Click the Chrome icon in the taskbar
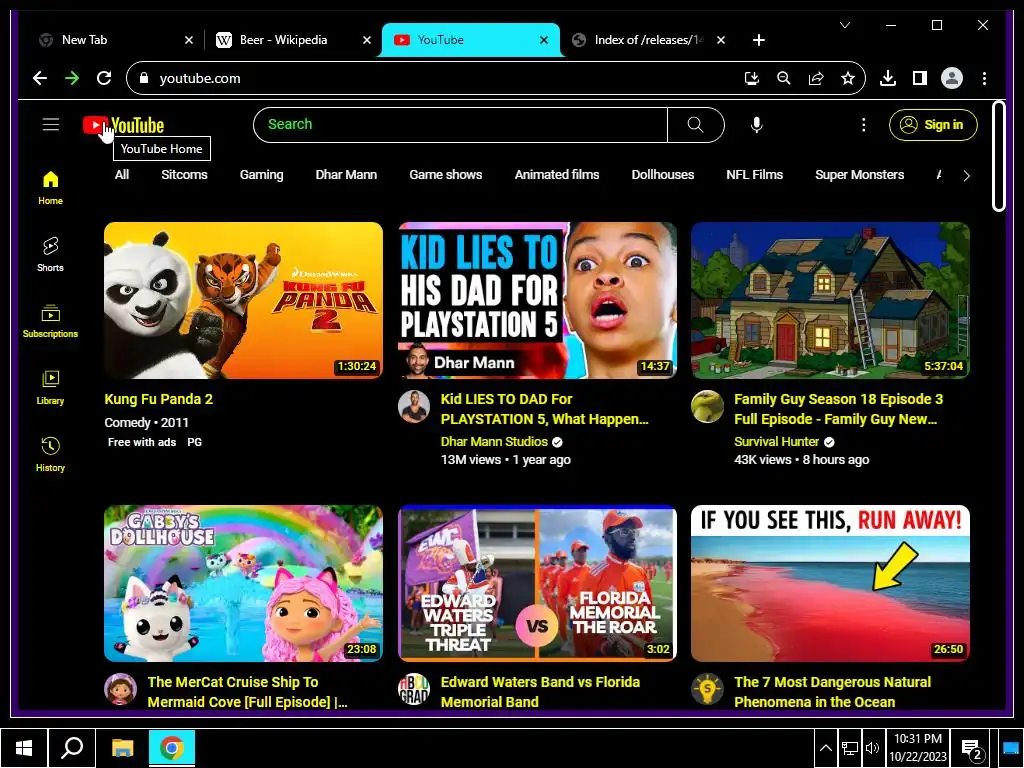Screen dimensions: 1024x768 [x=172, y=748]
